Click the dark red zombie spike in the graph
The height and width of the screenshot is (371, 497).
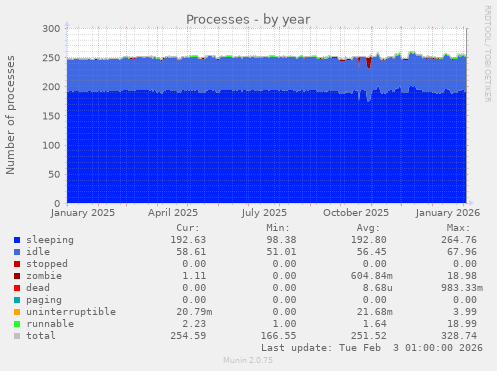pos(369,63)
